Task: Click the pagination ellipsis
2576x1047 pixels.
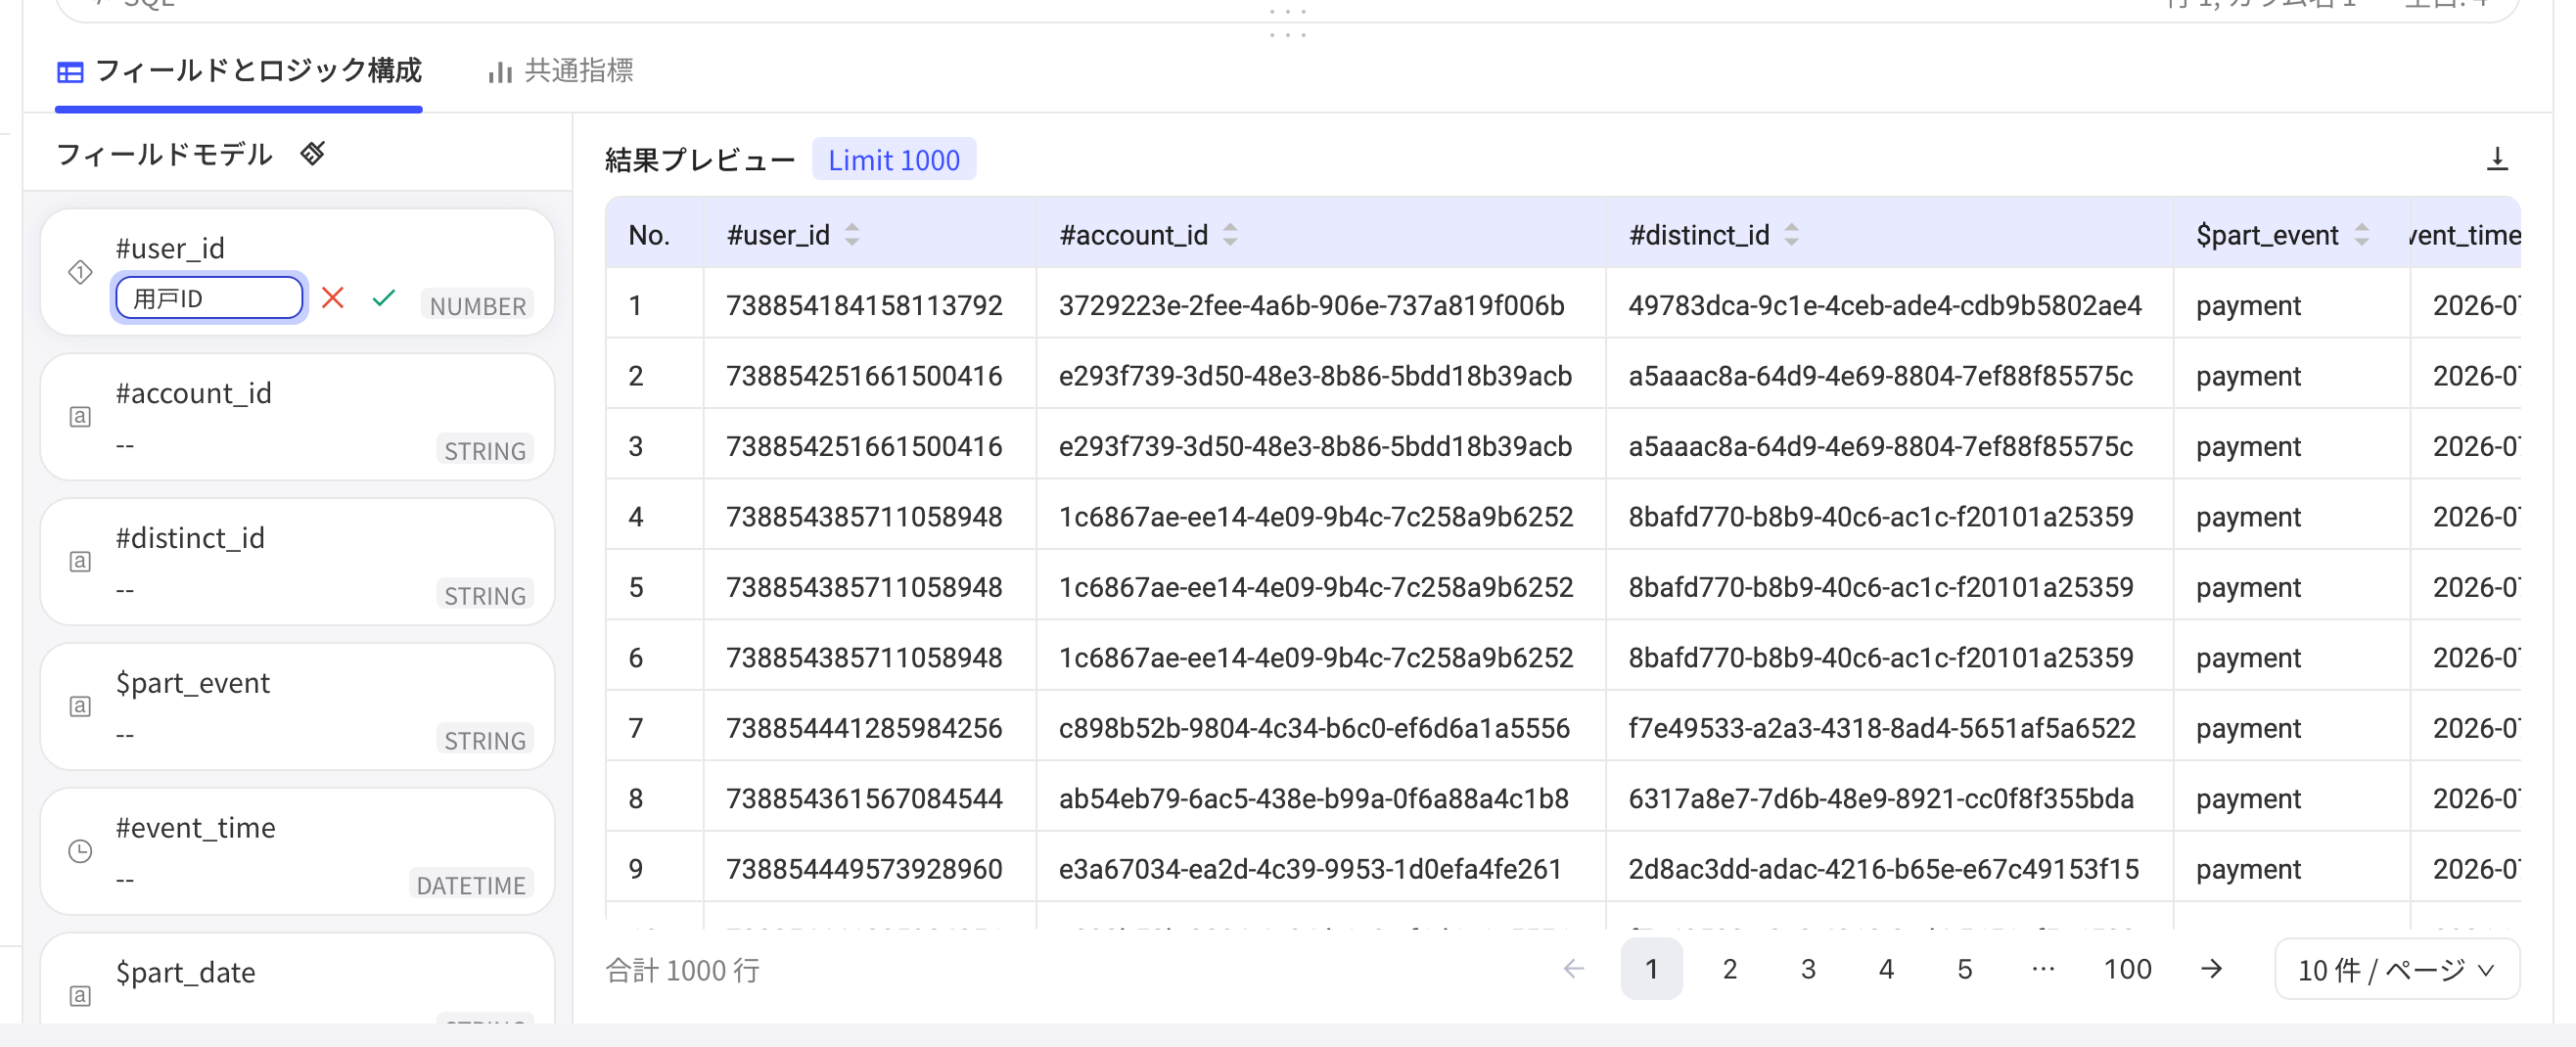Action: [x=2043, y=968]
